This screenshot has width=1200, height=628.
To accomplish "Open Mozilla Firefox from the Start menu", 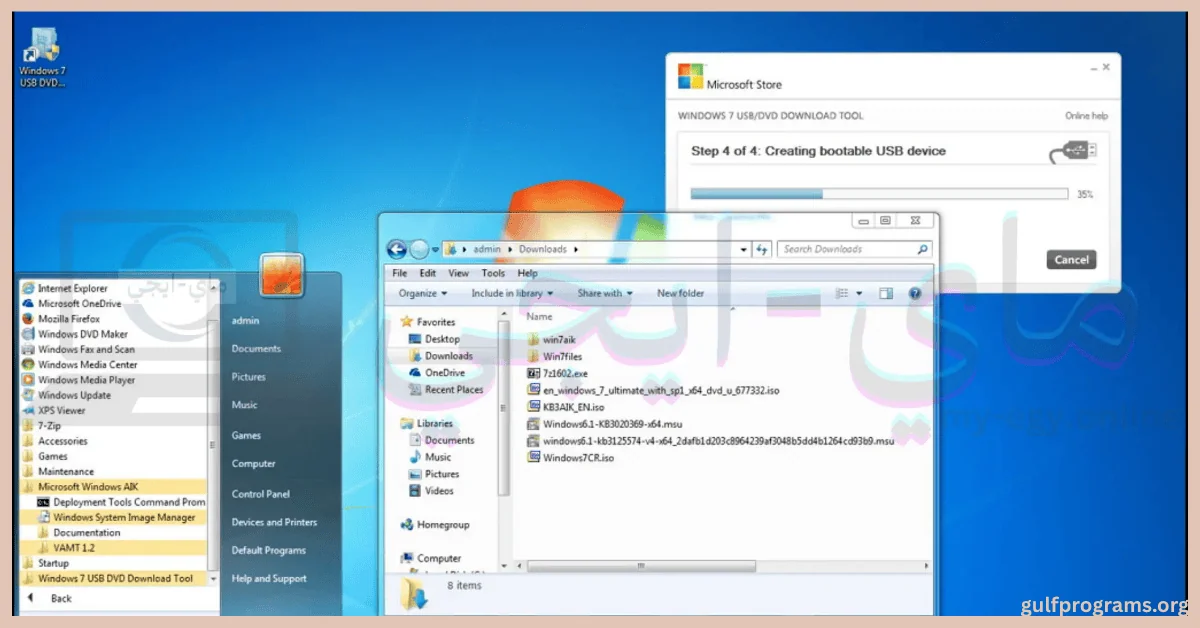I will pos(68,319).
